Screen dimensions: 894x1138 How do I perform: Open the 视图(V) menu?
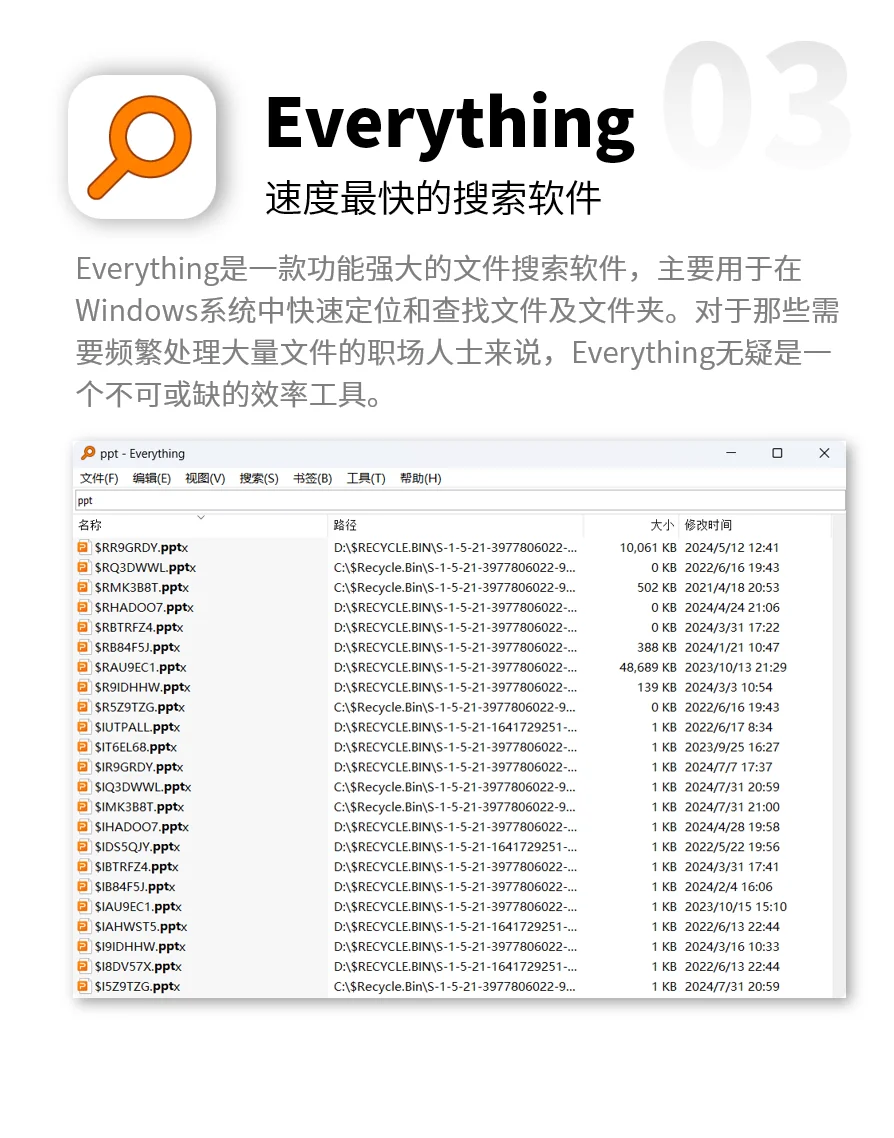204,478
